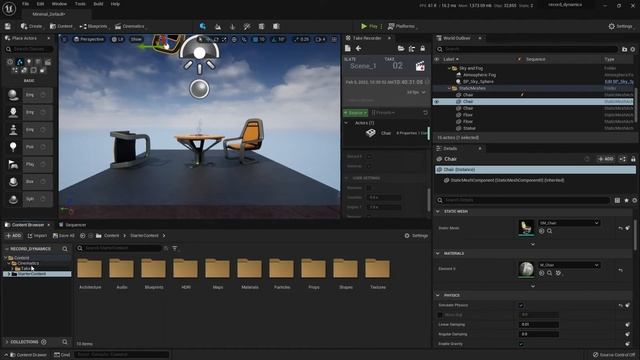Click the Add button in Content Browser
This screenshot has width=640, height=360.
point(13,236)
